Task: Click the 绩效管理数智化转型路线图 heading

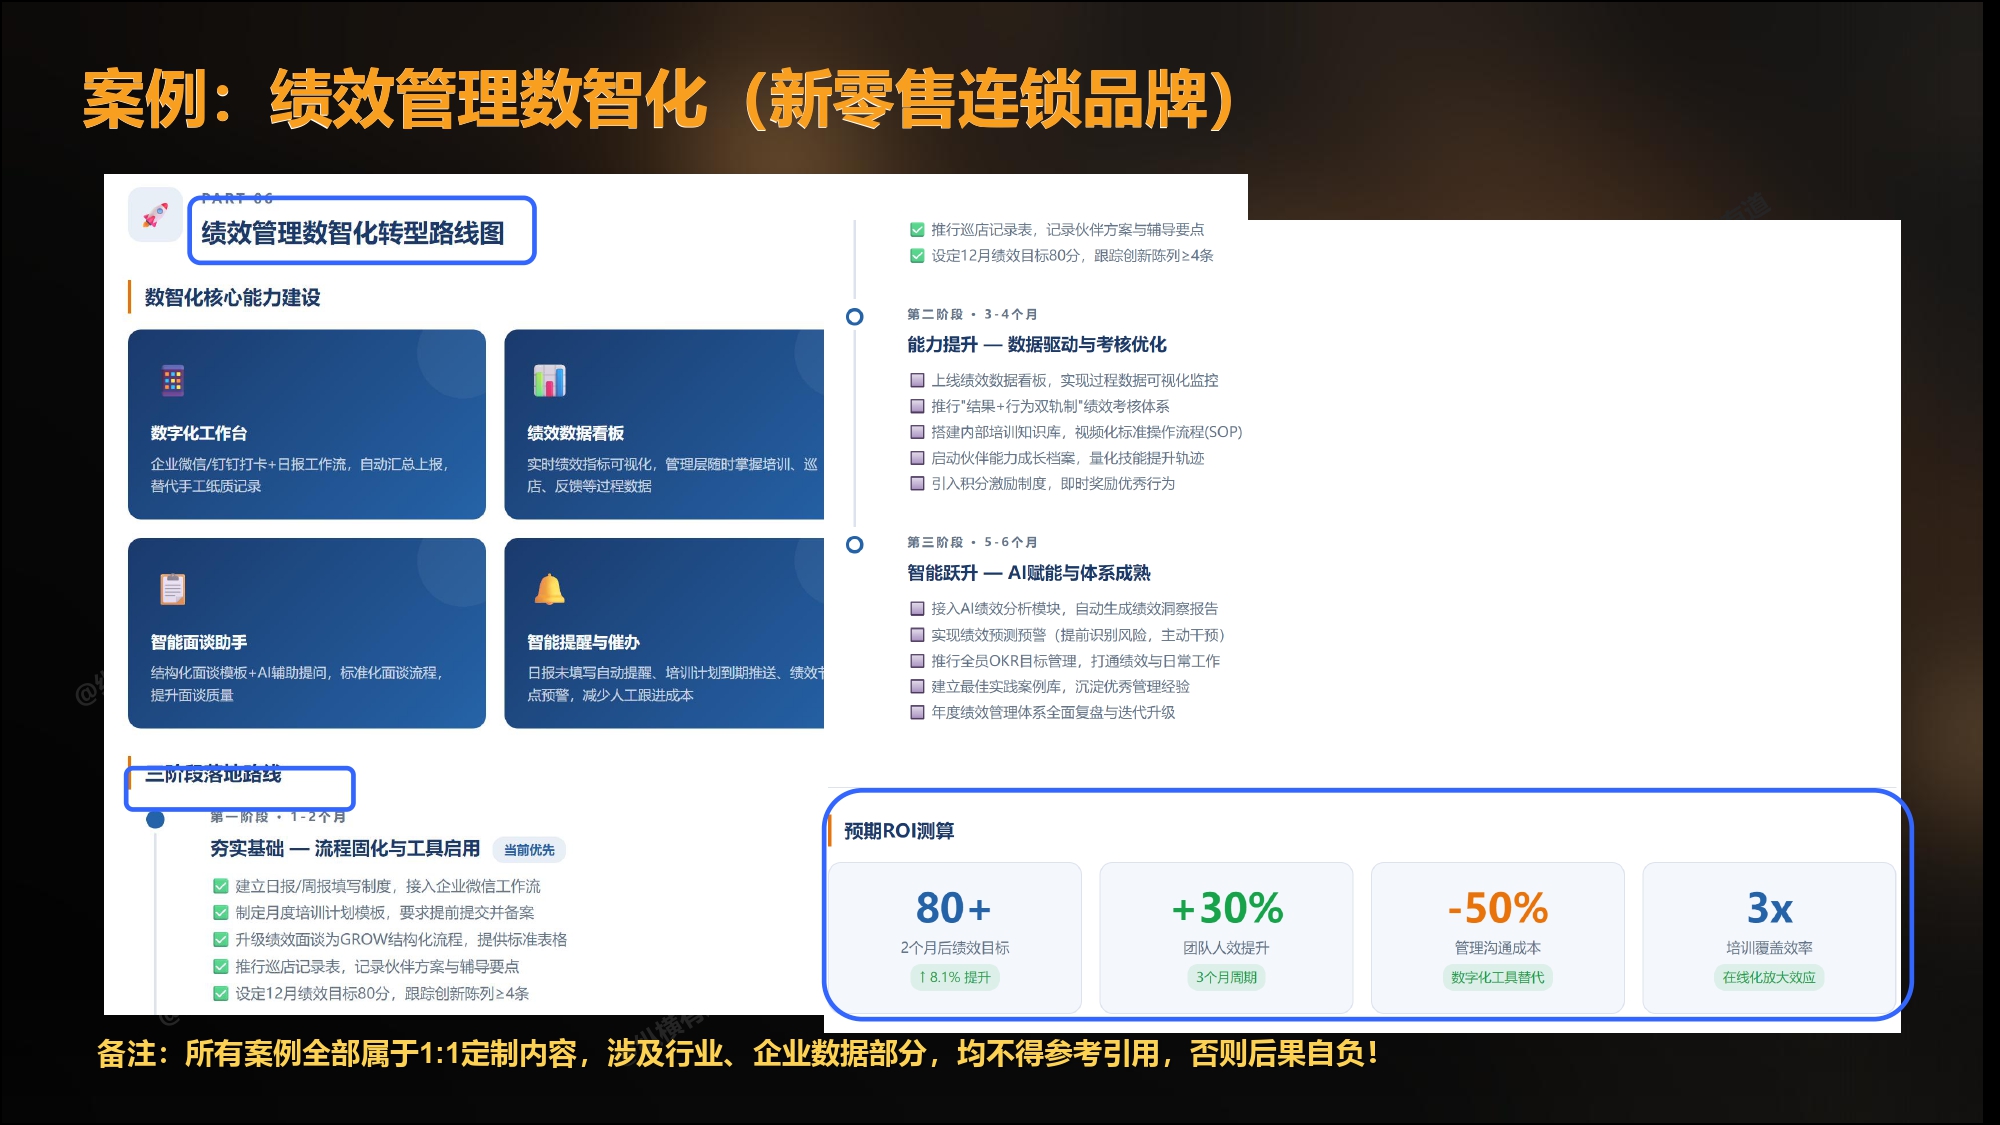Action: [x=353, y=233]
